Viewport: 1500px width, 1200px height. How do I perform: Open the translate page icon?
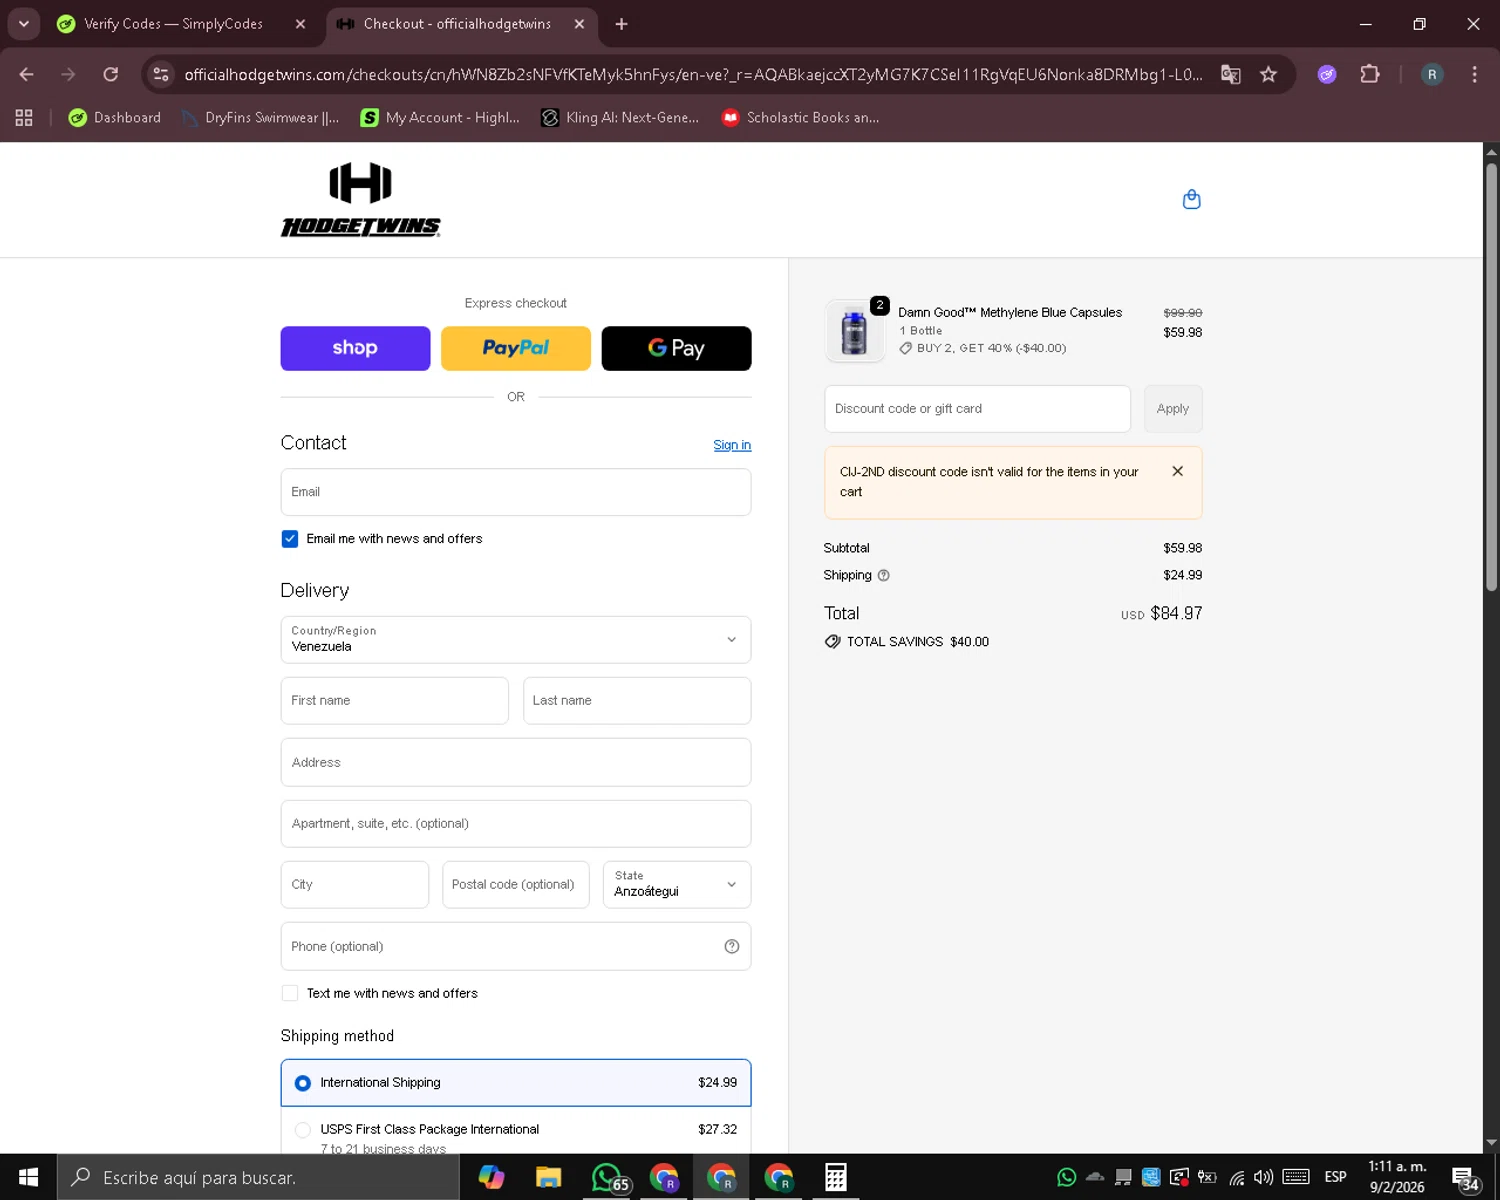coord(1230,74)
